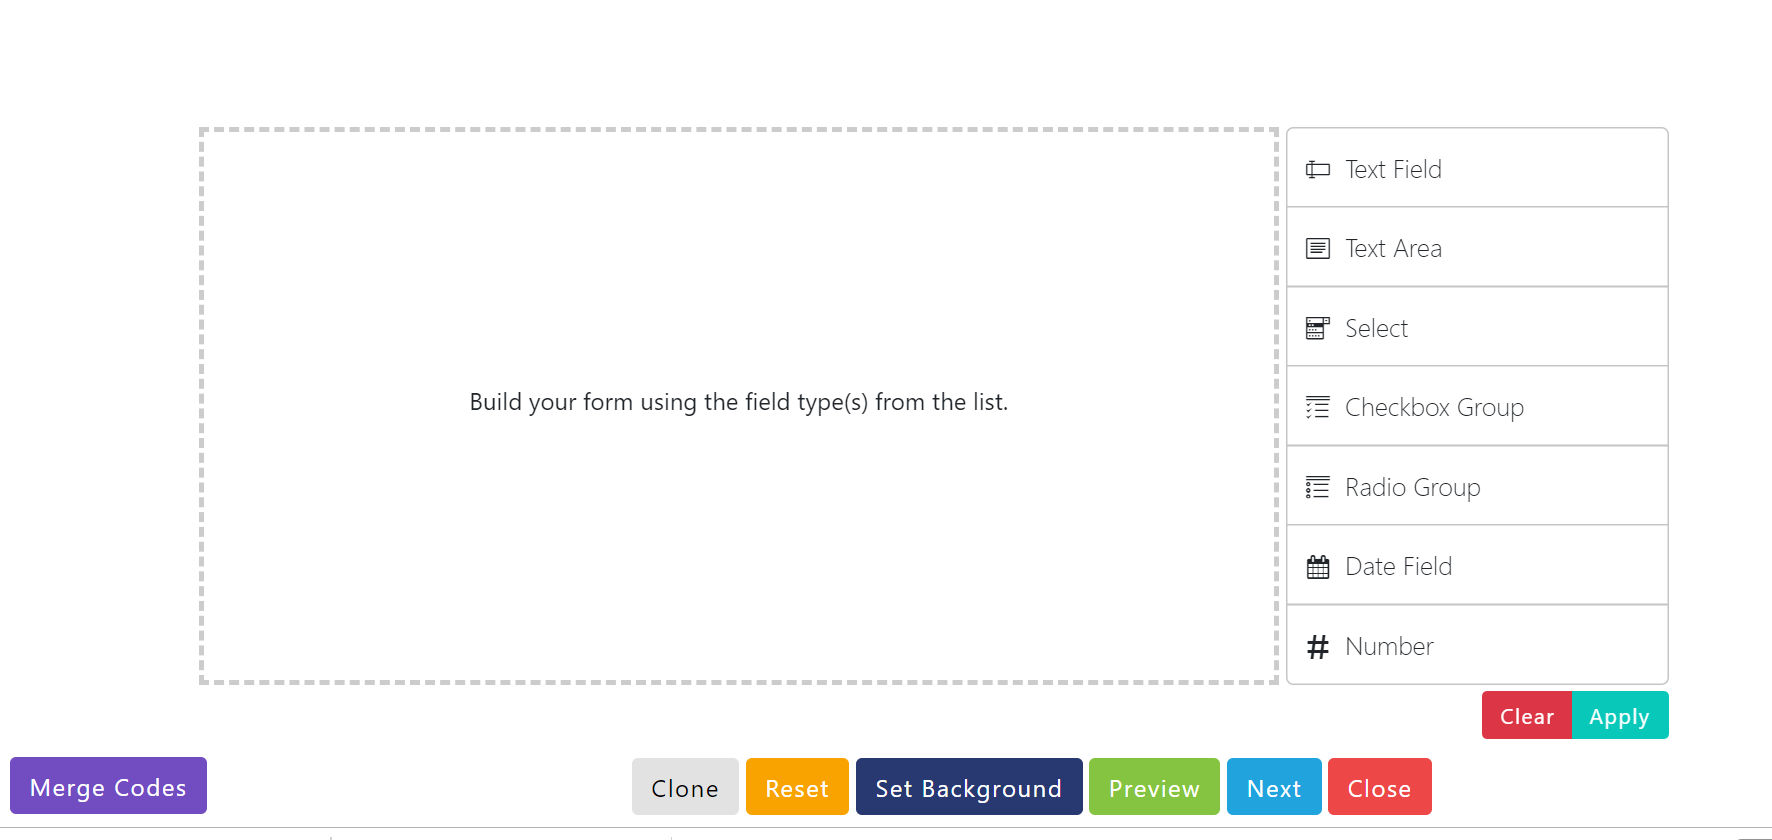Click the Select field type icon

1318,328
